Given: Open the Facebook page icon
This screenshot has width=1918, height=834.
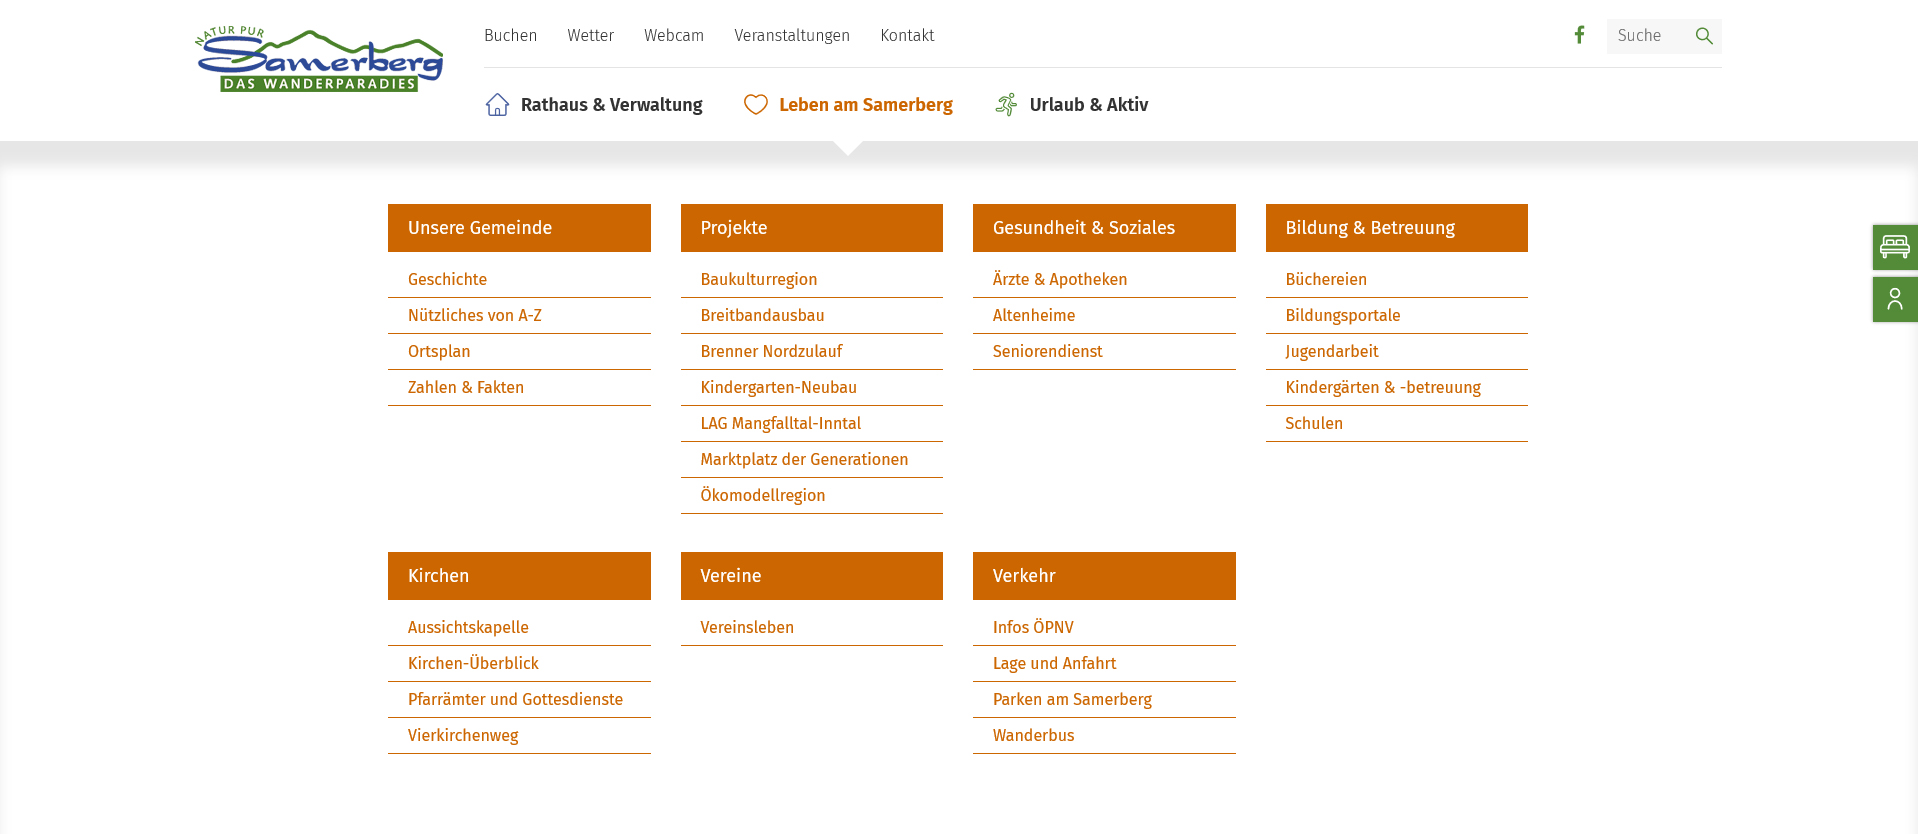Looking at the screenshot, I should [x=1579, y=35].
